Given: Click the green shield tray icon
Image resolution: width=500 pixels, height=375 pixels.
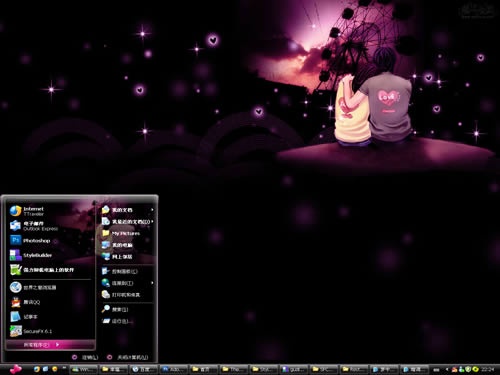Looking at the screenshot, I should point(468,369).
